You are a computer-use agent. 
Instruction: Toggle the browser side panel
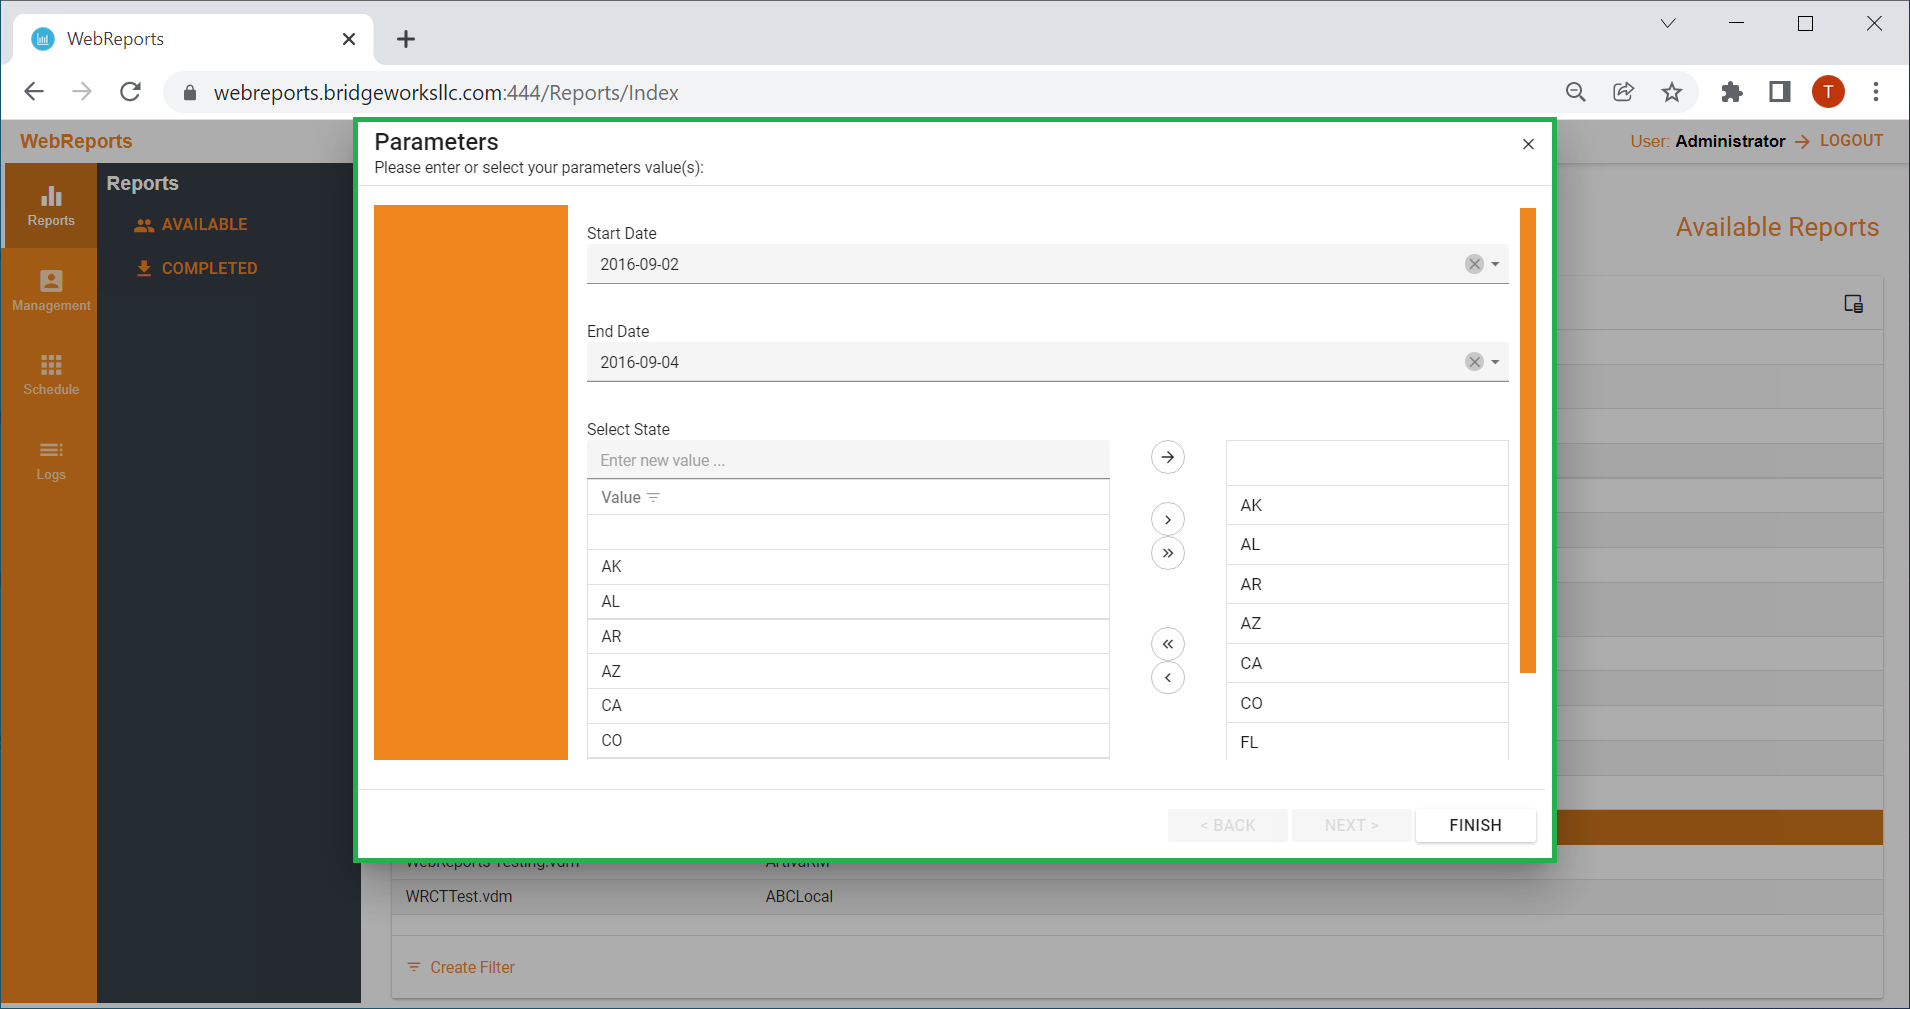[x=1779, y=92]
